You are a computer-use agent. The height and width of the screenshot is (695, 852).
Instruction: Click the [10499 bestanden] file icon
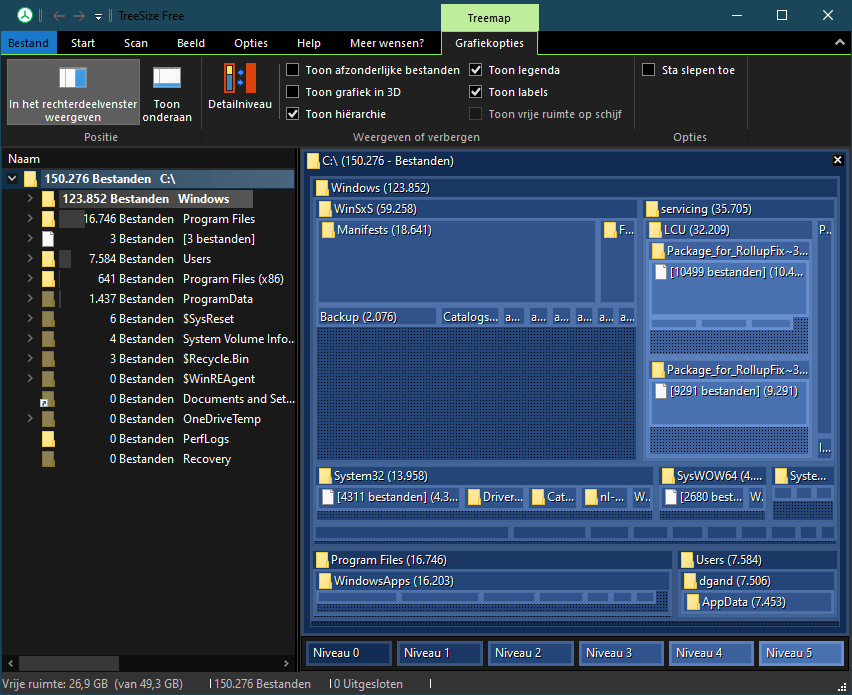pyautogui.click(x=661, y=272)
